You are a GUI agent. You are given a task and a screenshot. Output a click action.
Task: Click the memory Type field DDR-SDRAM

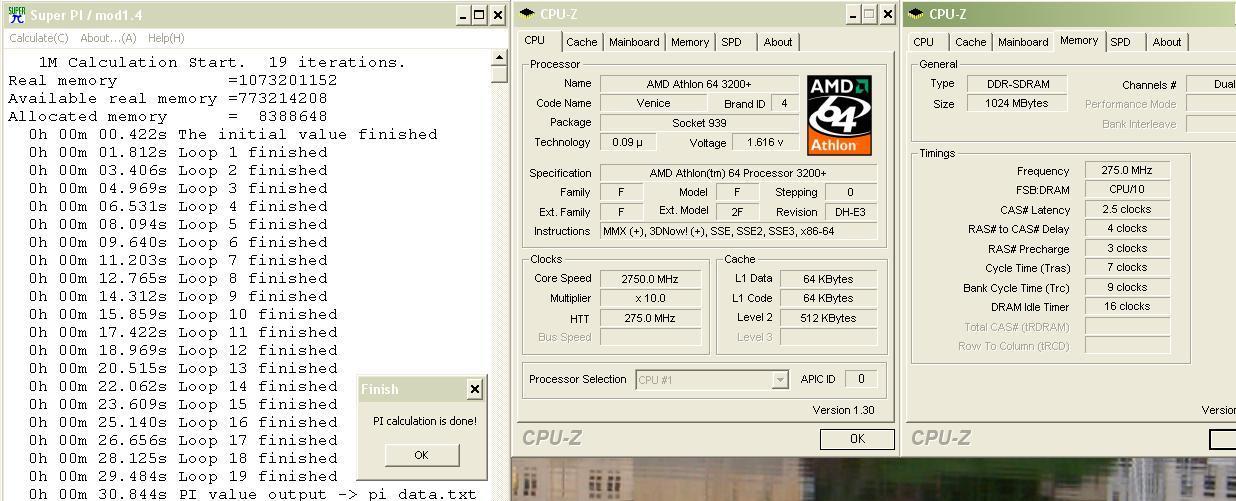coord(1016,84)
